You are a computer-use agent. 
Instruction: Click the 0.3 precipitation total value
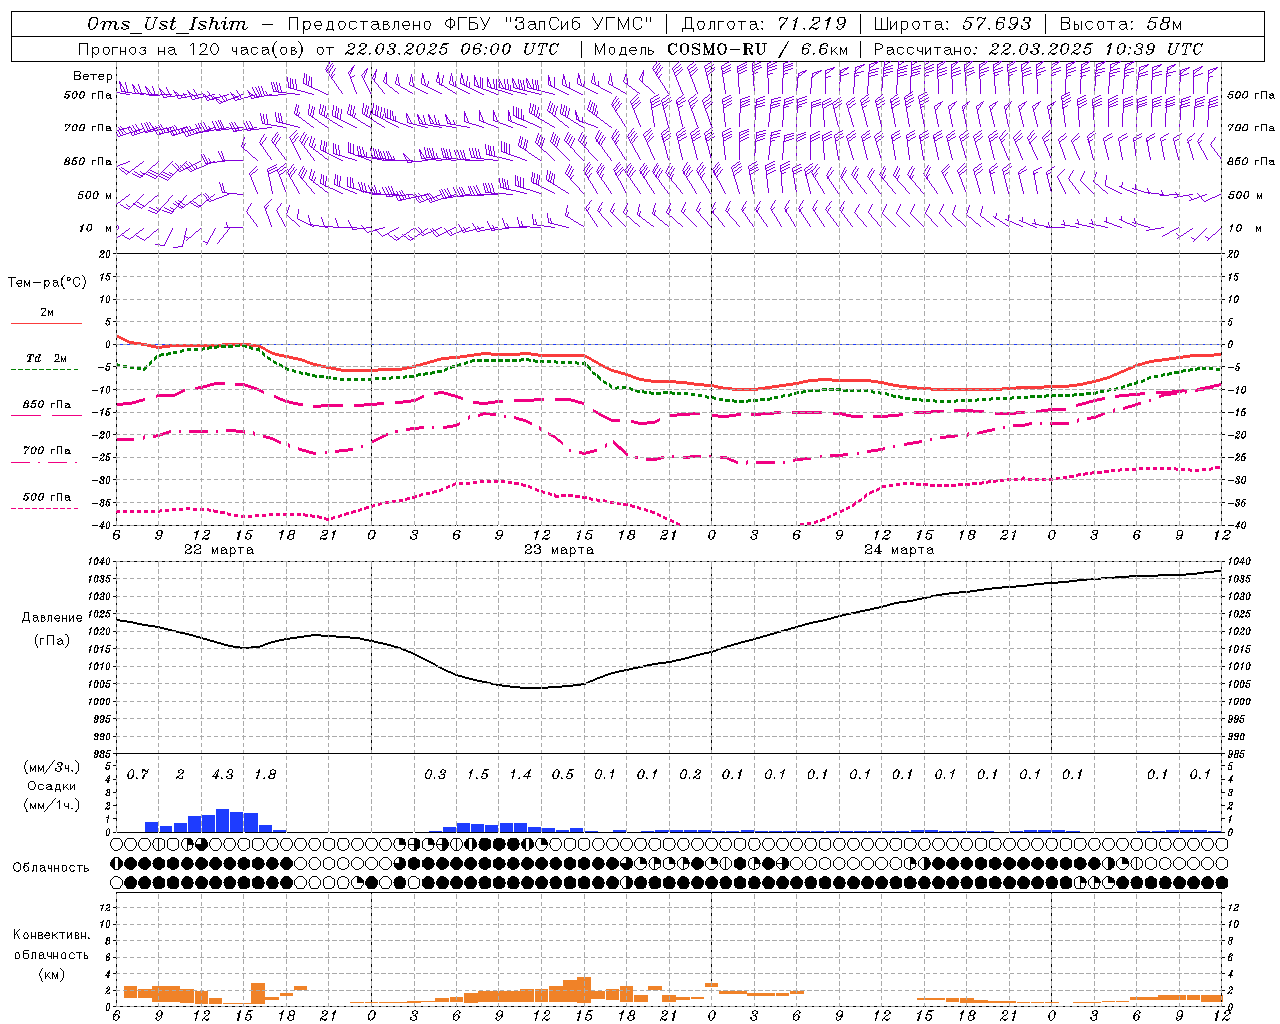click(435, 775)
